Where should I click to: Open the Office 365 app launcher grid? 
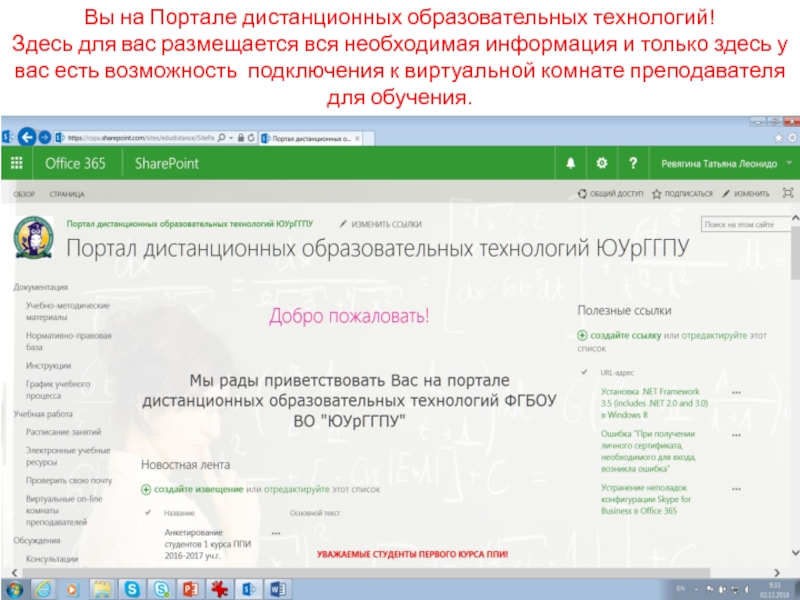(17, 163)
